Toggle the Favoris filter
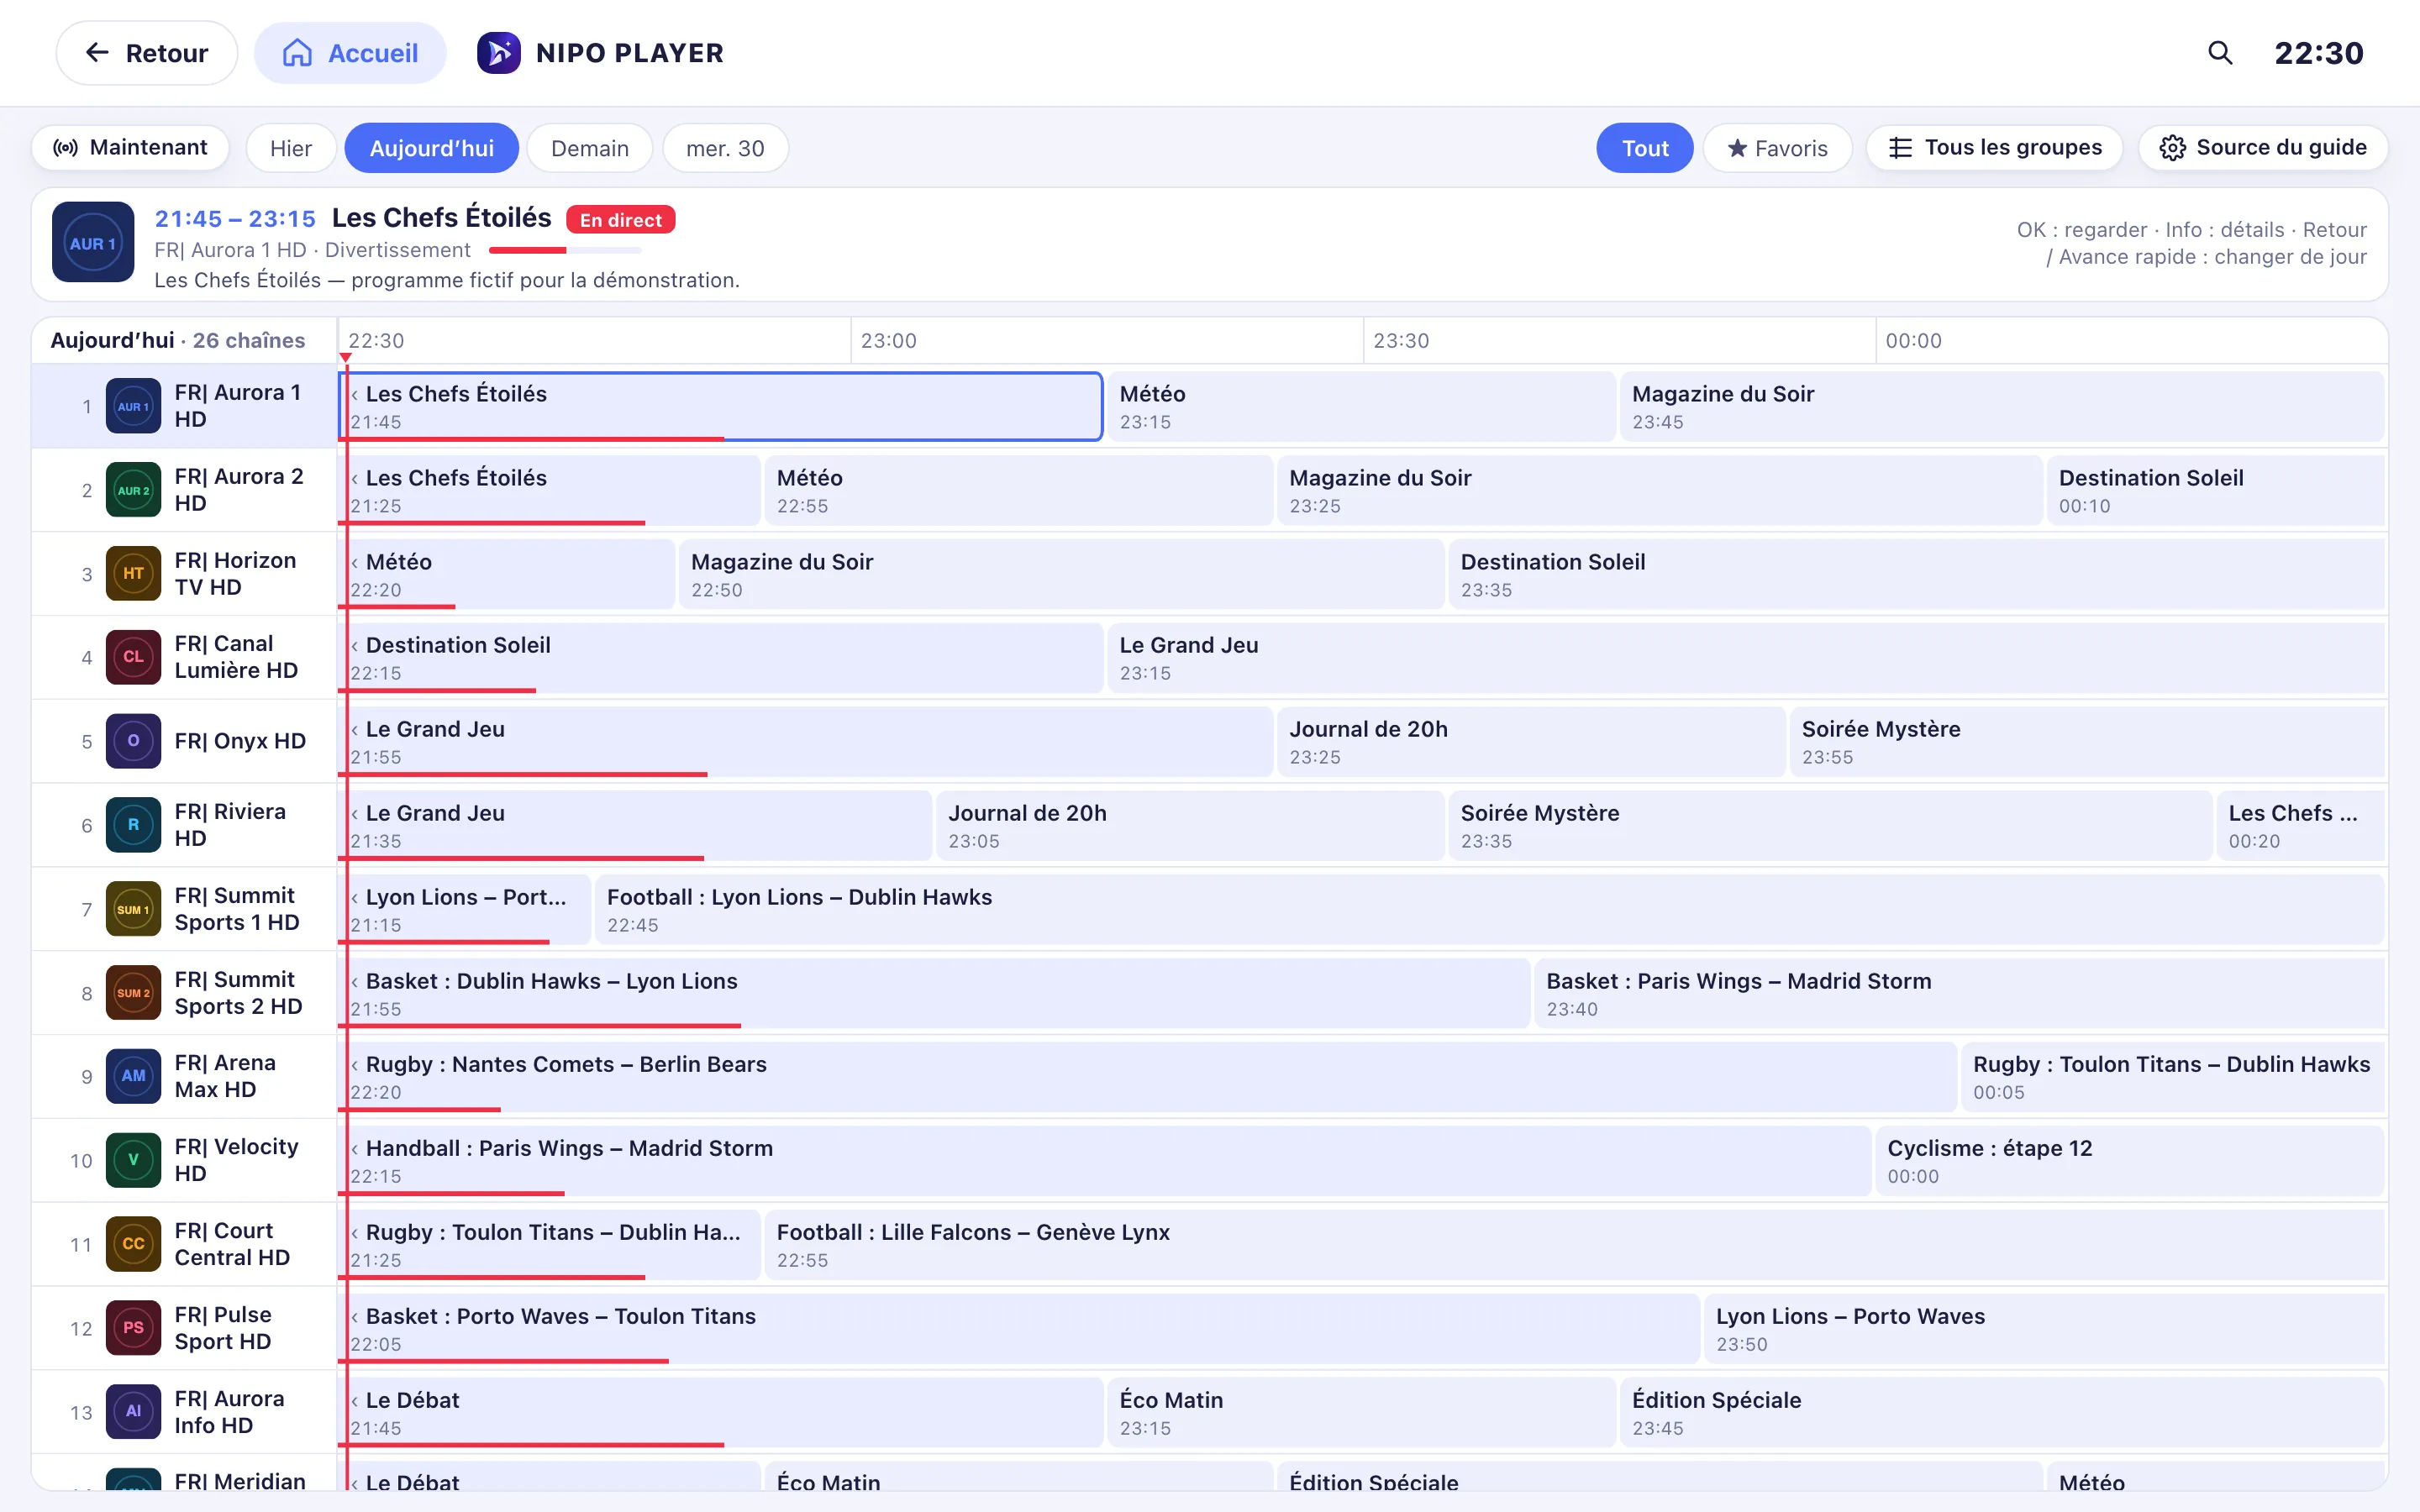 1778,148
